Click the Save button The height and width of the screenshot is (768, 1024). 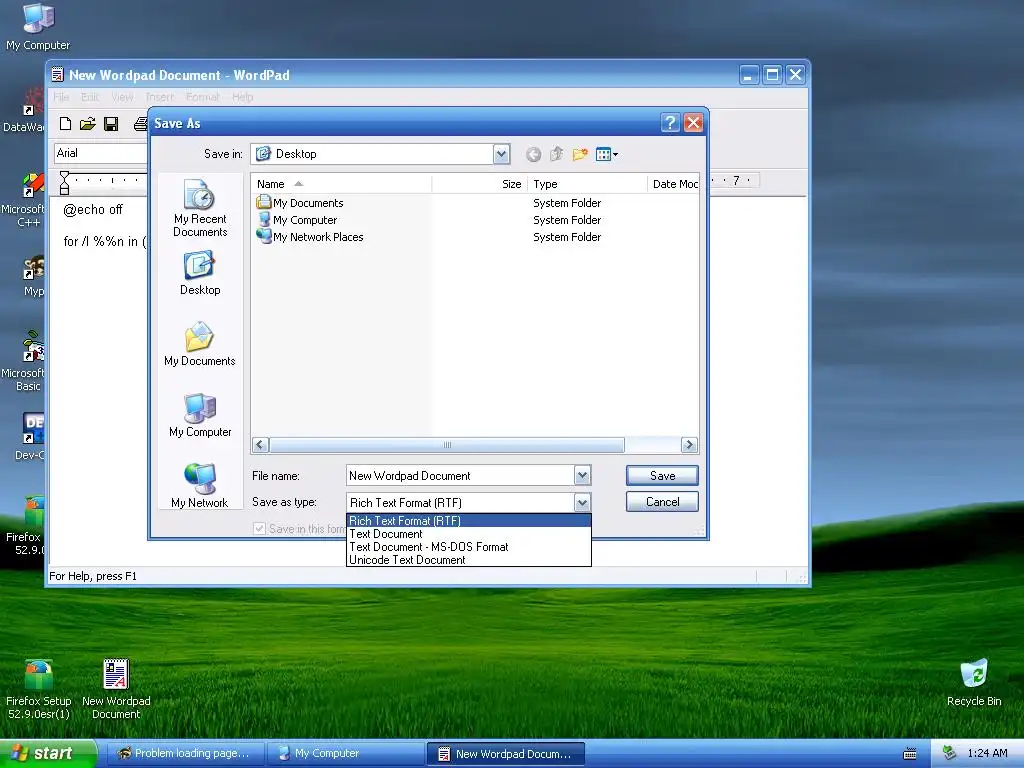coord(662,475)
